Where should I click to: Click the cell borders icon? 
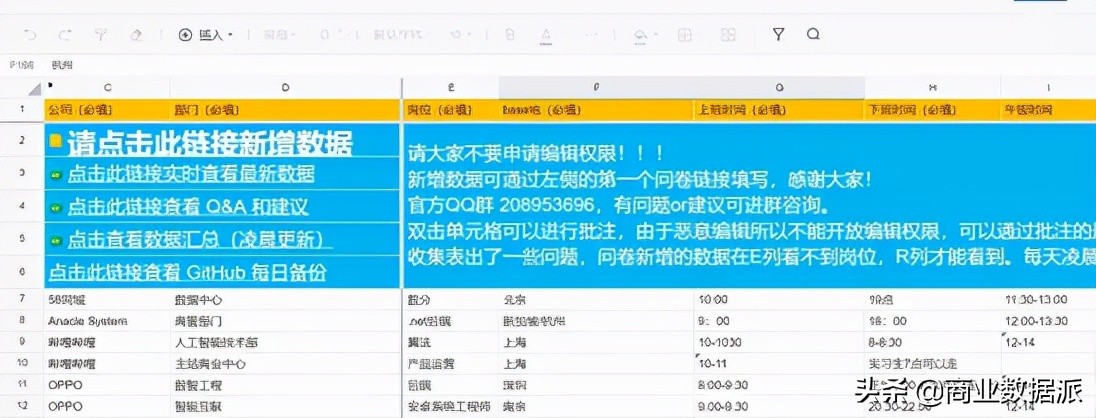tap(686, 35)
